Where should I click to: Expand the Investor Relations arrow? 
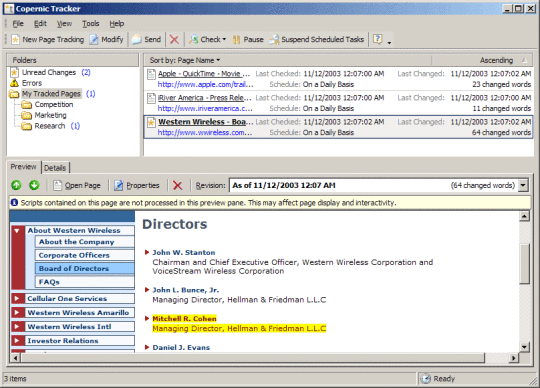17,340
